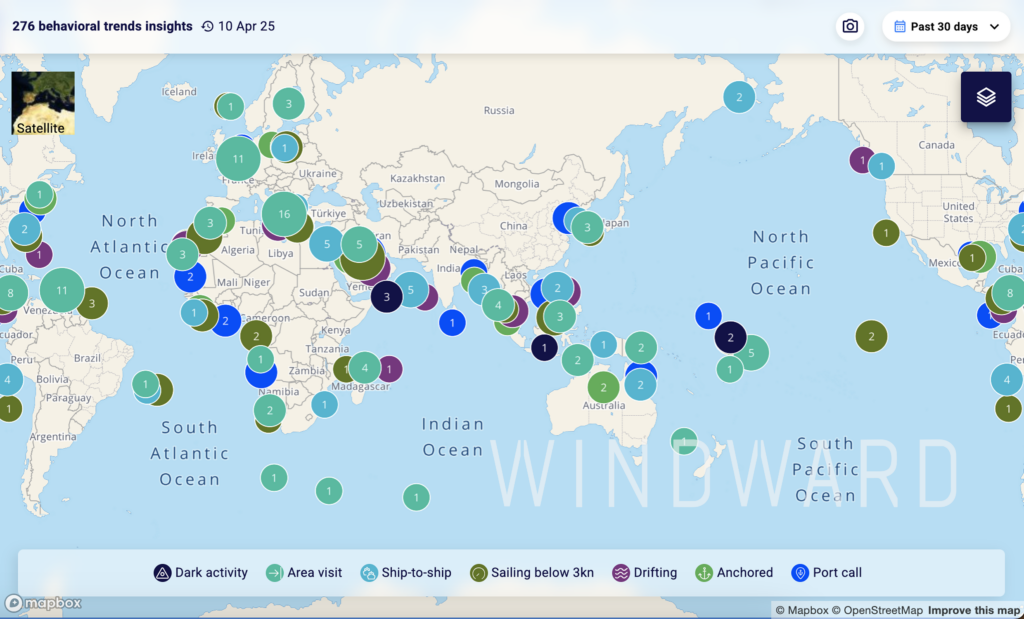Screen dimensions: 1024x619
Task: Click the Argentina map label
Action: [54, 436]
